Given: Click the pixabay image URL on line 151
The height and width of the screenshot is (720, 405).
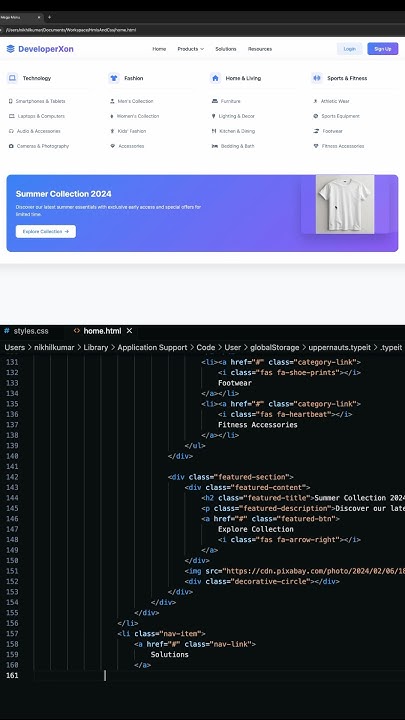Looking at the screenshot, I should point(314,571).
